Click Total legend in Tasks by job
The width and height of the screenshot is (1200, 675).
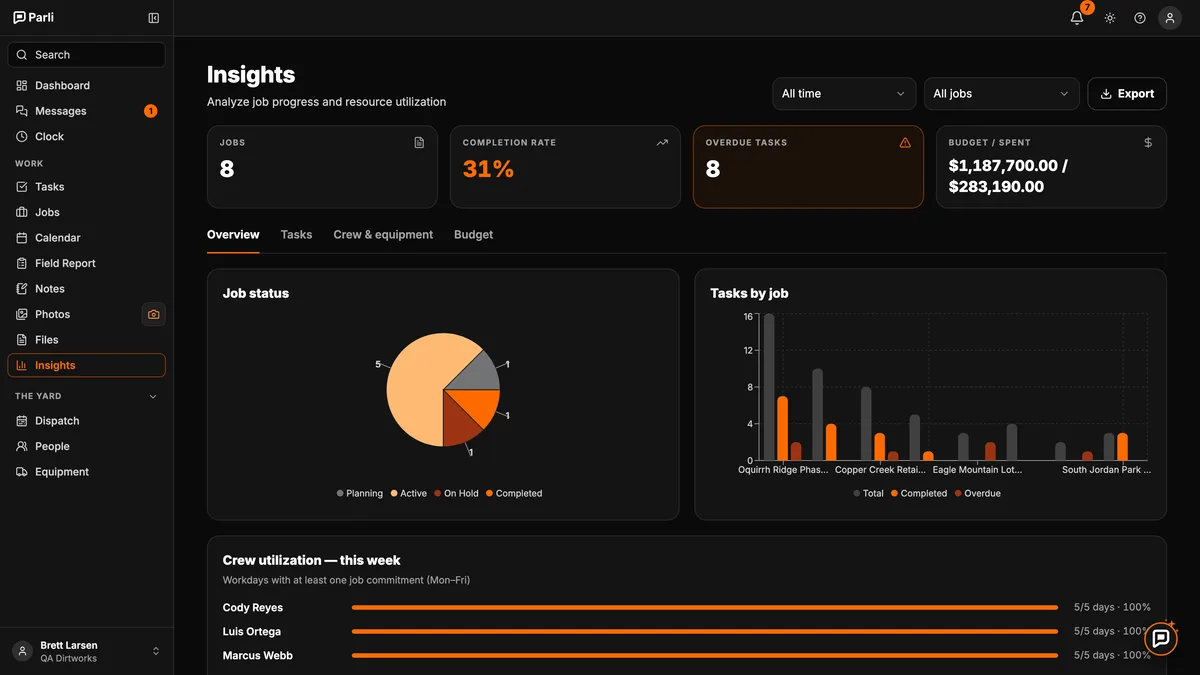coord(868,493)
